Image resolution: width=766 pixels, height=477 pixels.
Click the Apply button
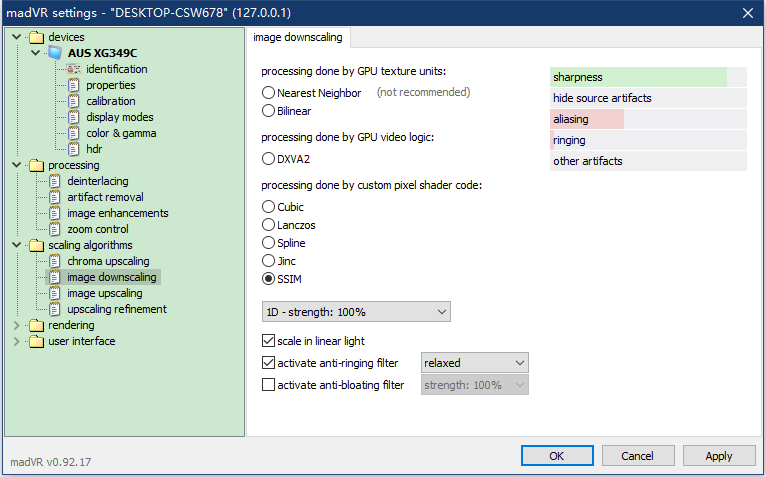(x=719, y=456)
